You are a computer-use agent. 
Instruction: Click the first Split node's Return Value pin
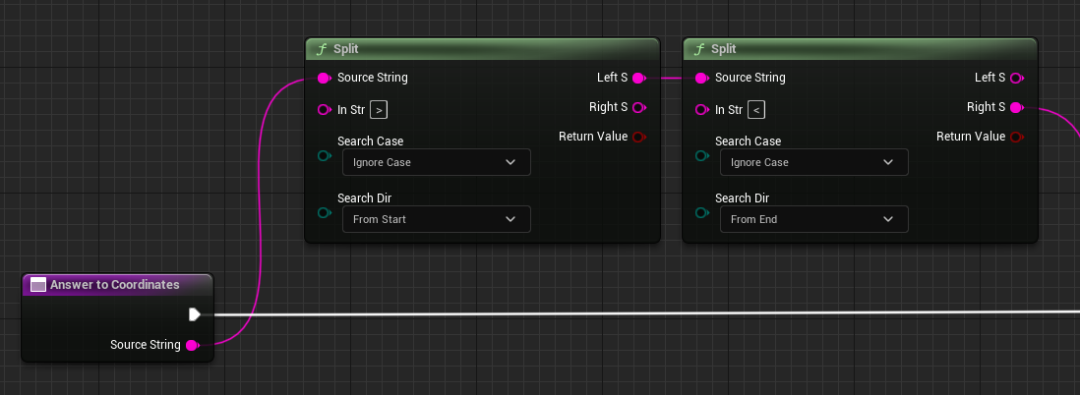[638, 136]
